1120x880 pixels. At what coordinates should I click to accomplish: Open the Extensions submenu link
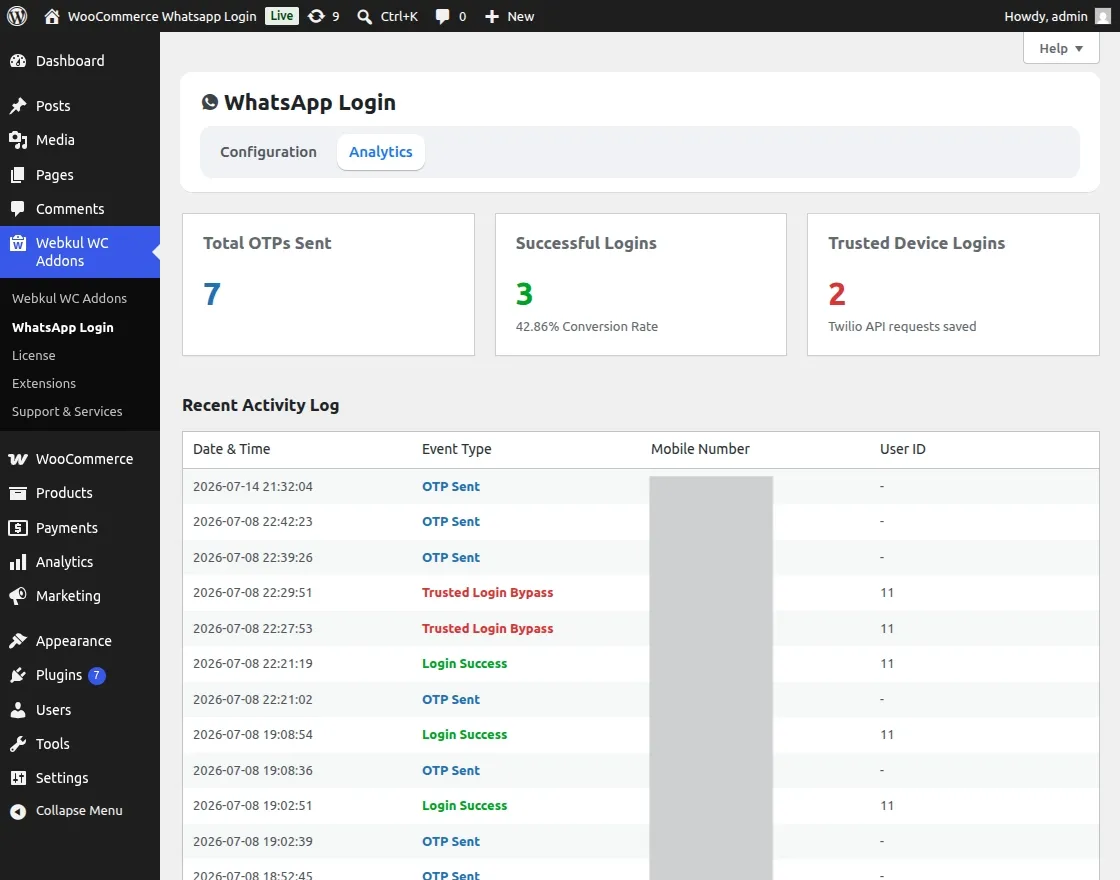44,384
